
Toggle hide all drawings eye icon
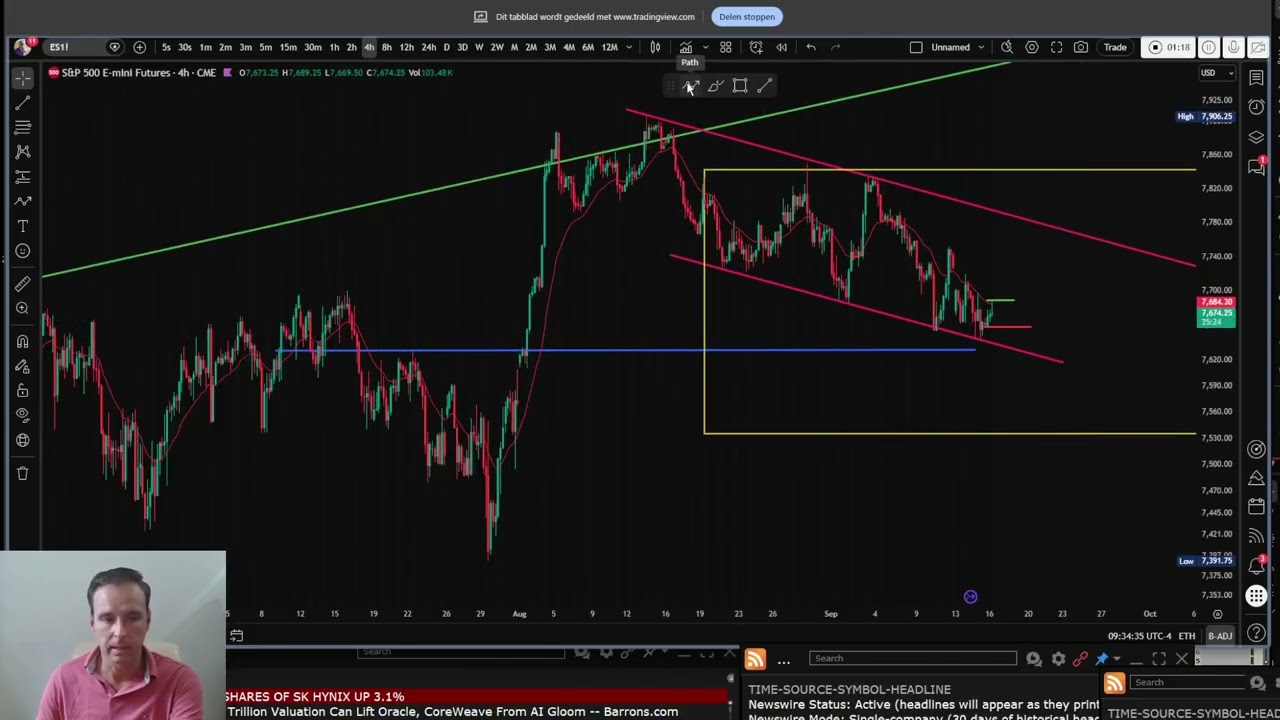22,415
